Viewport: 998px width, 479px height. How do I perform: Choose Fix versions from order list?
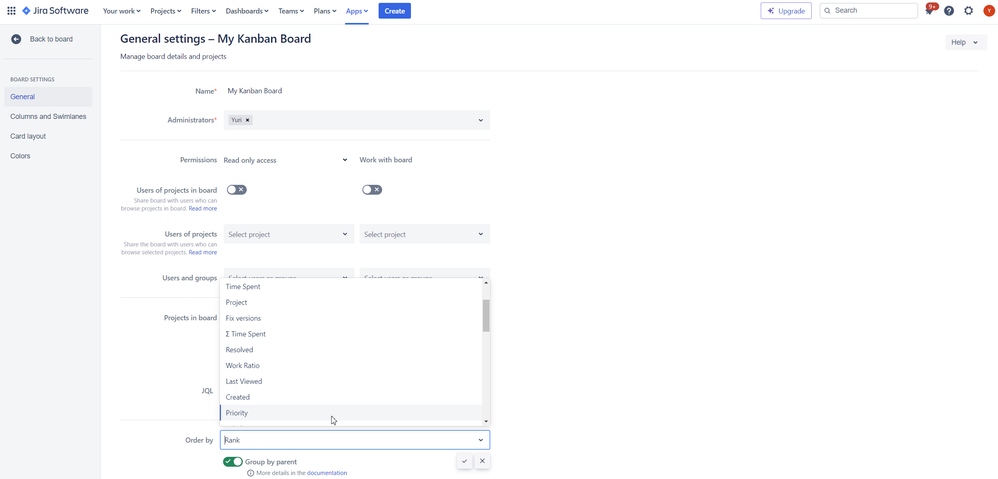pos(351,318)
